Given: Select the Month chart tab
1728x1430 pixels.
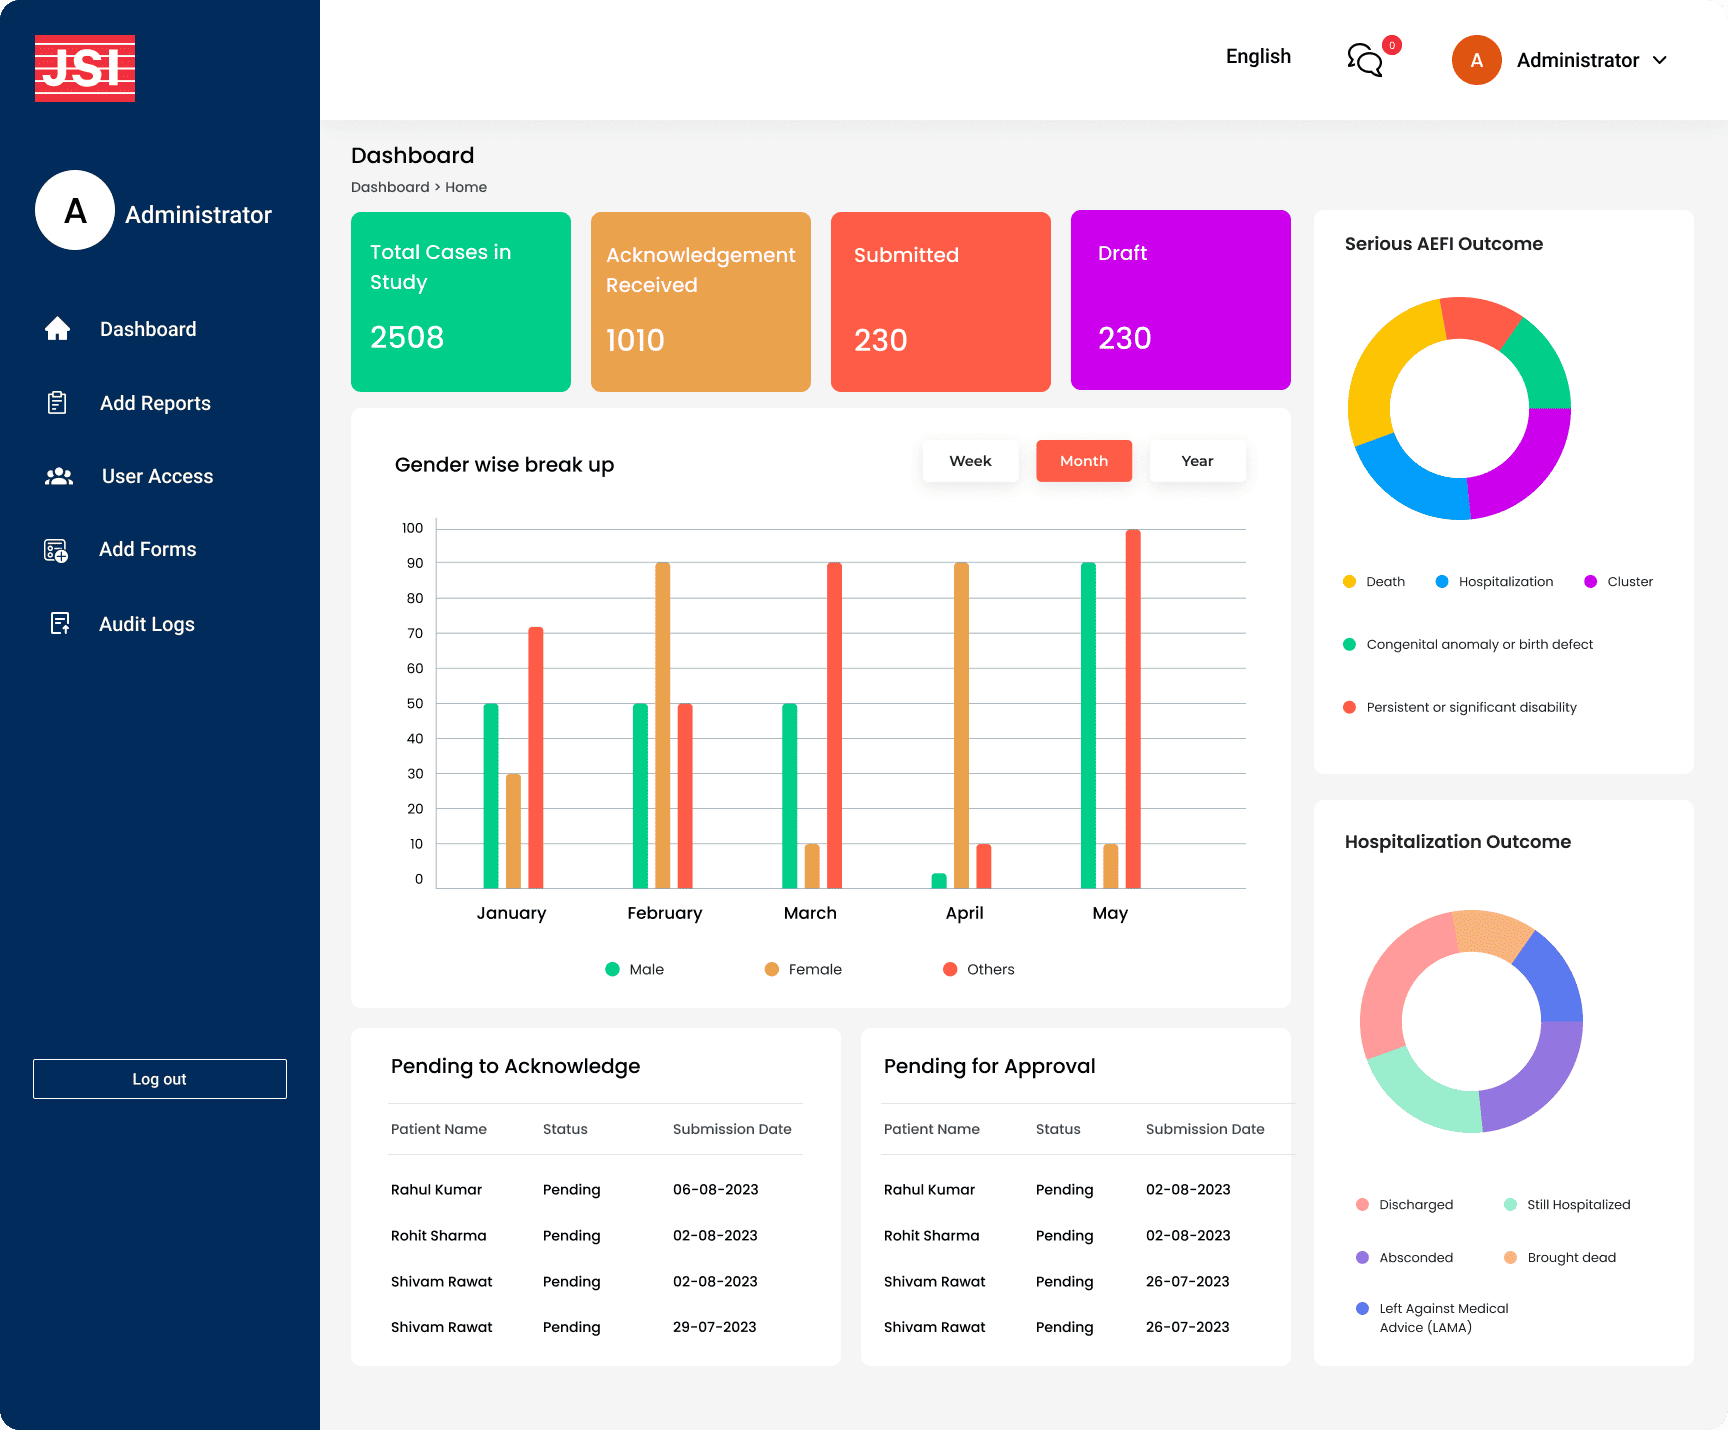Looking at the screenshot, I should click(x=1084, y=461).
